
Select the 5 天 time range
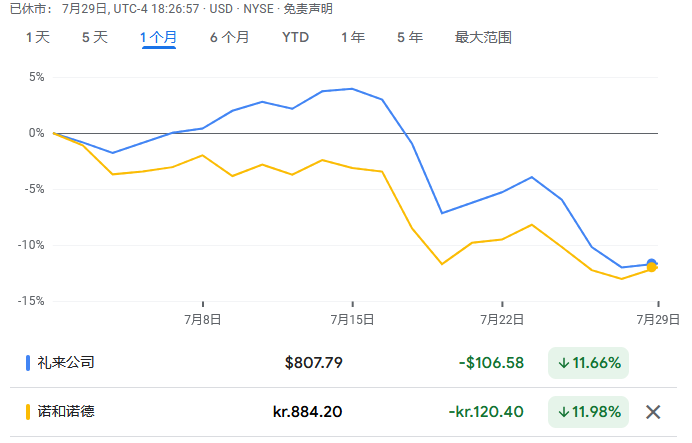94,38
